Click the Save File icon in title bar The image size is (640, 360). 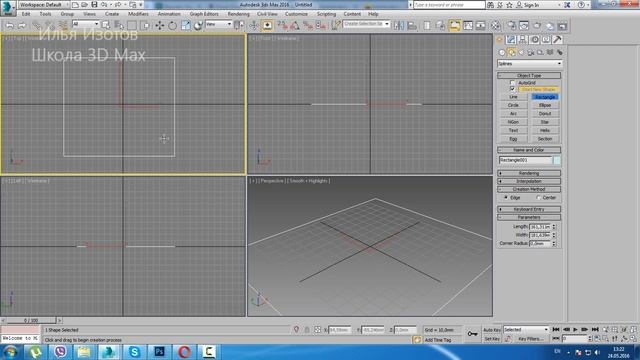94,4
